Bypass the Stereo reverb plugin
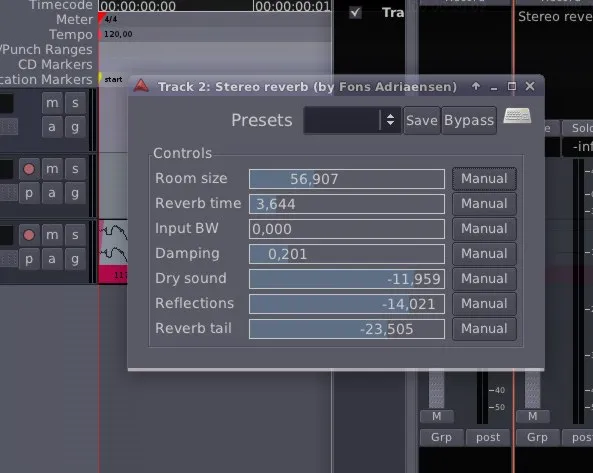 pos(469,120)
